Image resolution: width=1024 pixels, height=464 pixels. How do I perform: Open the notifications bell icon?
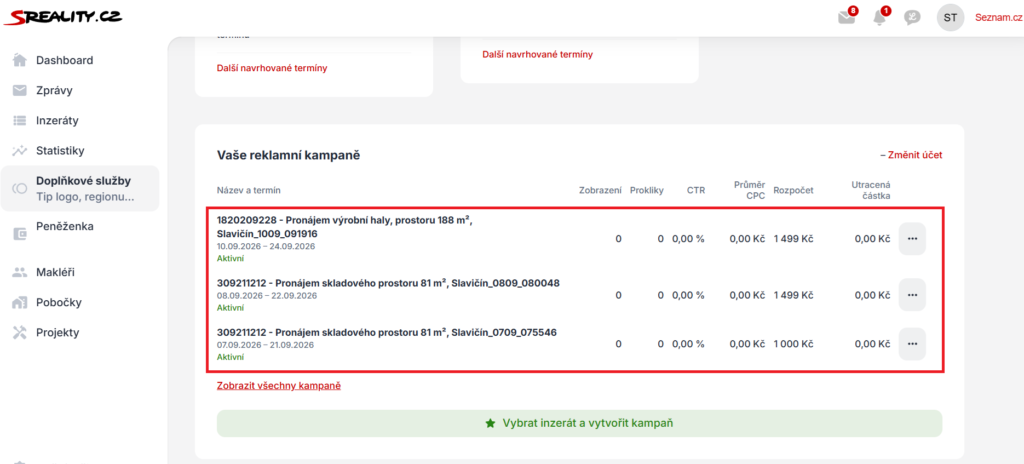(880, 18)
